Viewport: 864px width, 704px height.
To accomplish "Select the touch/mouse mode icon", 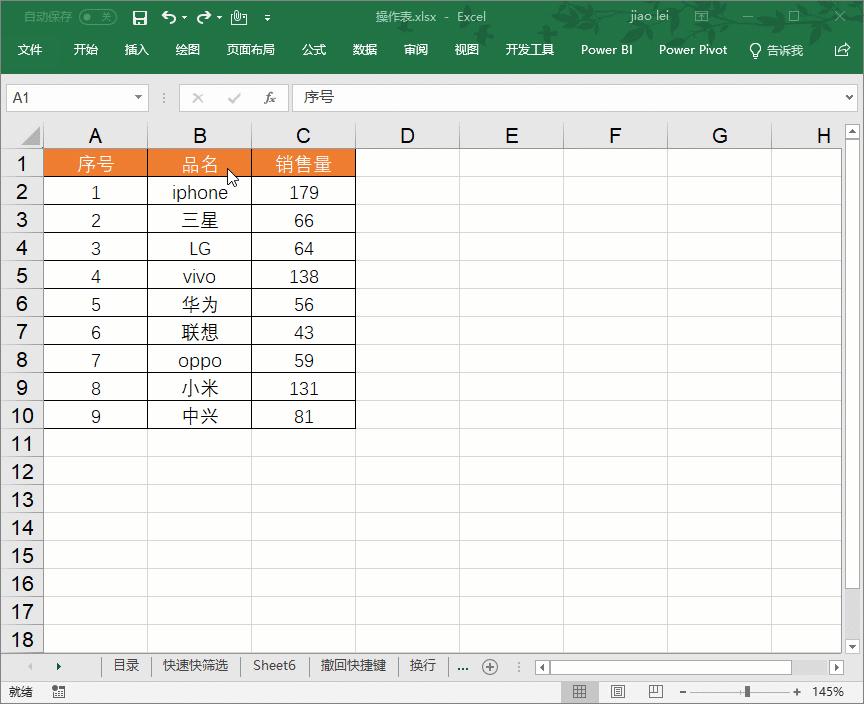I will click(237, 17).
